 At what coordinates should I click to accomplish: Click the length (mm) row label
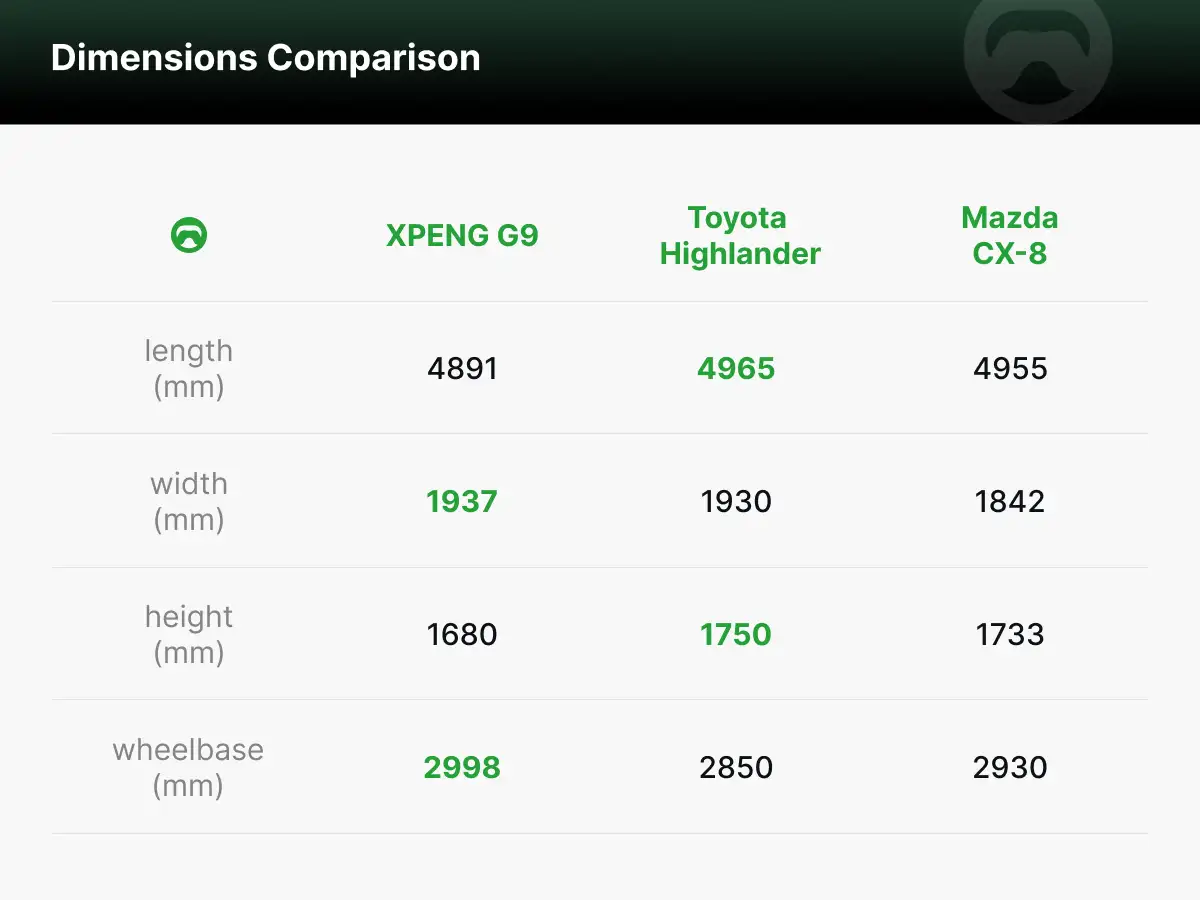tap(189, 369)
